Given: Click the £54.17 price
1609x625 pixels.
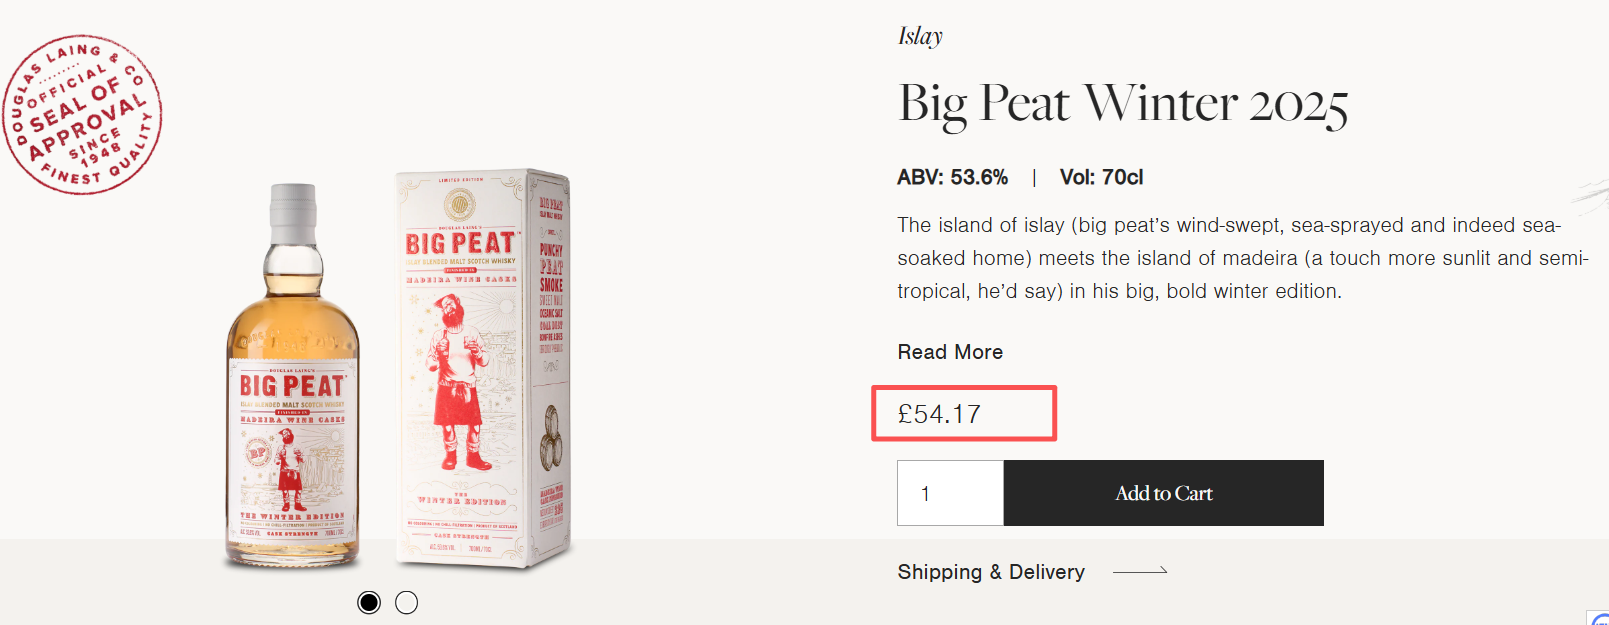Looking at the screenshot, I should (939, 414).
